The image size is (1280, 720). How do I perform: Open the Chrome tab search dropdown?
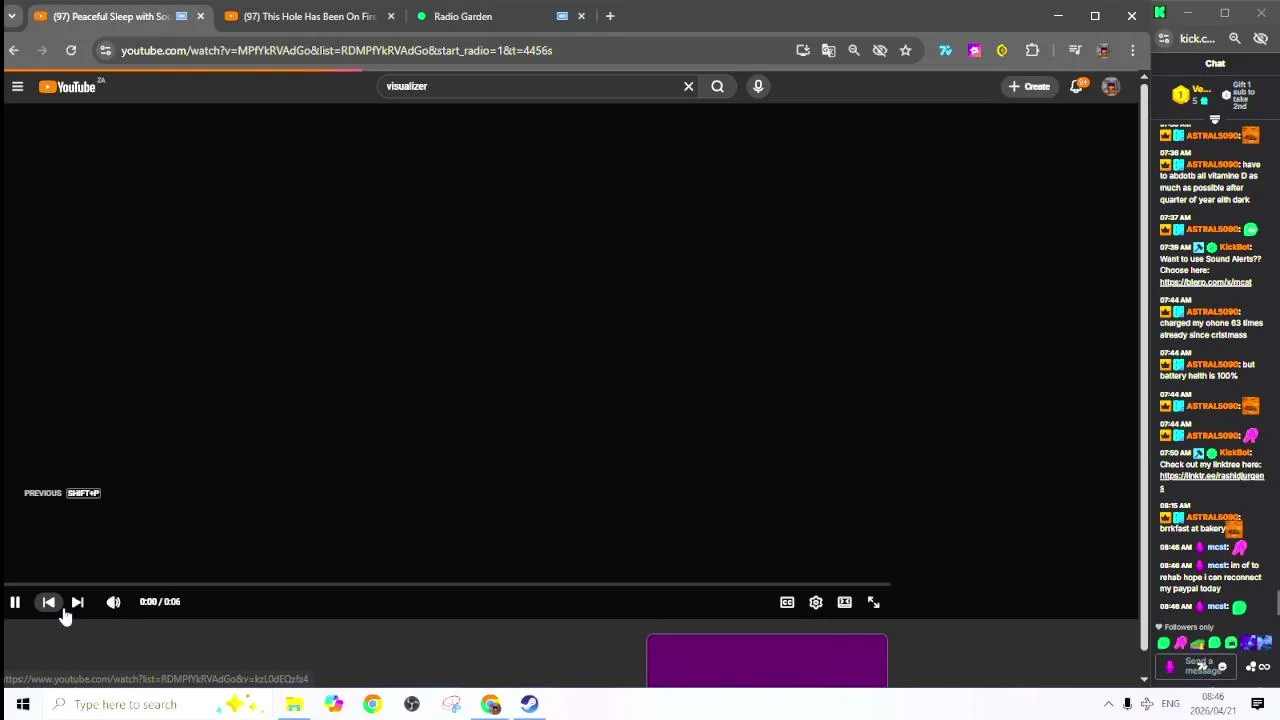tap(11, 16)
